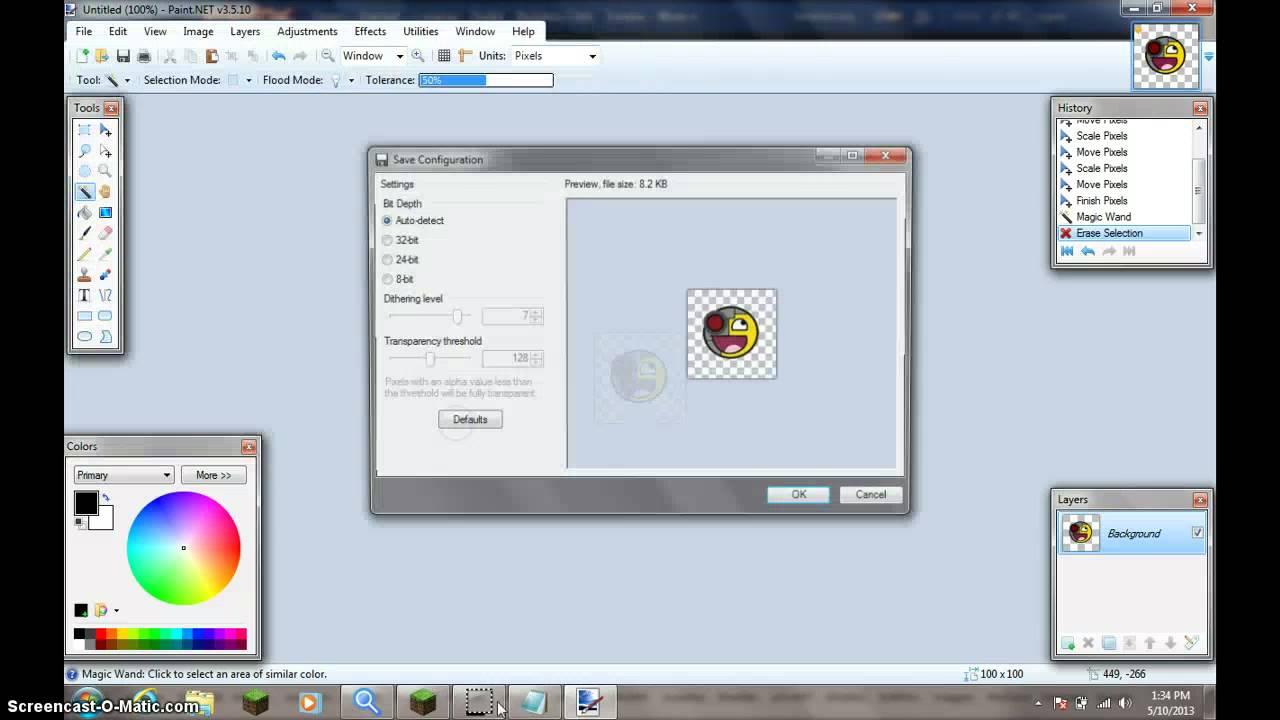Open the File menu
Image resolution: width=1280 pixels, height=720 pixels.
(84, 31)
